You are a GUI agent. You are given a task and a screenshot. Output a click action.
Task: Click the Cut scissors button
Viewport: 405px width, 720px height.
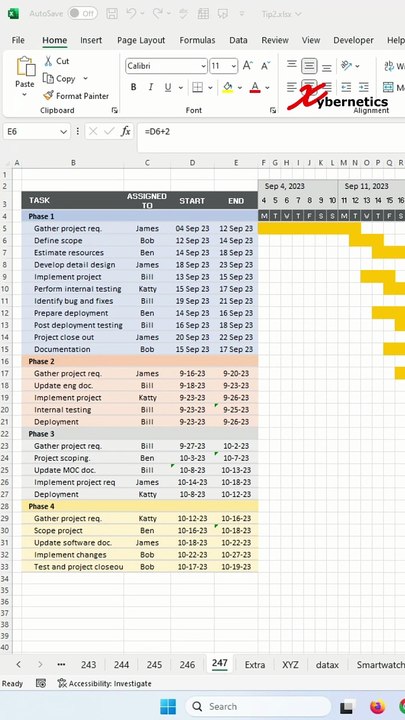pyautogui.click(x=56, y=61)
